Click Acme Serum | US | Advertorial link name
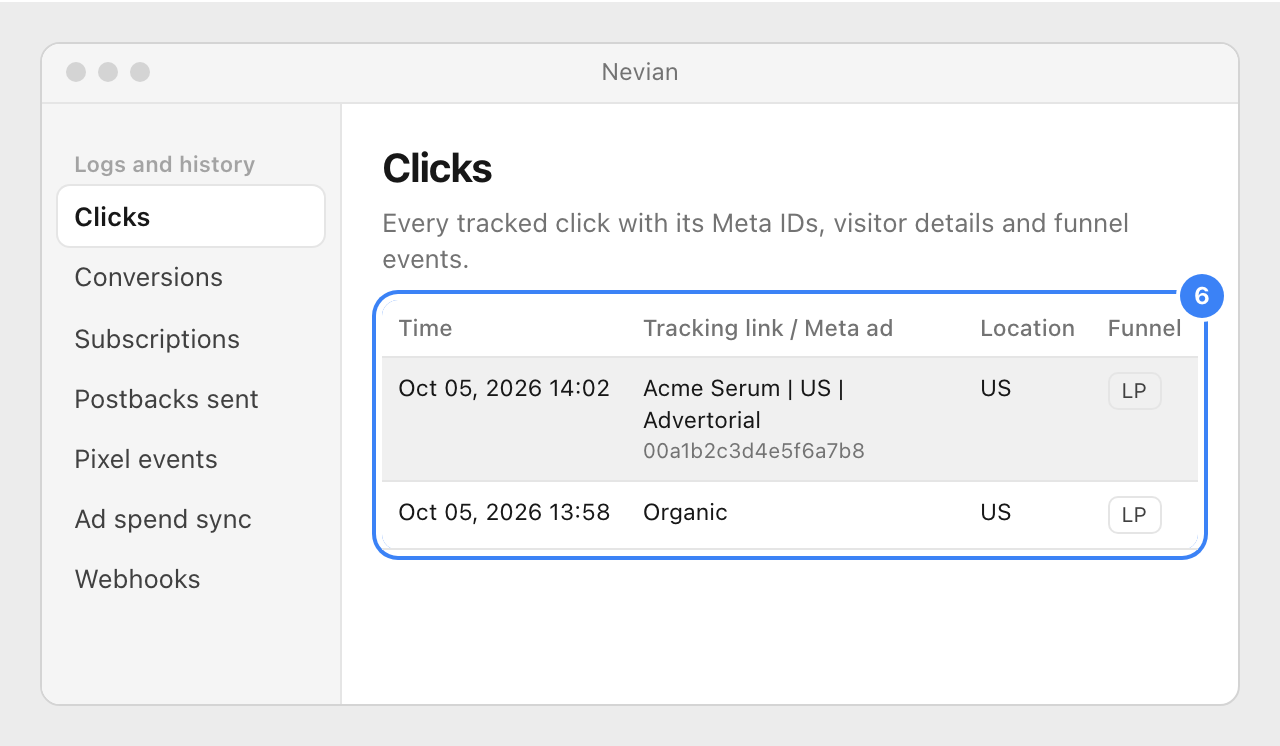This screenshot has width=1280, height=746. (x=743, y=404)
